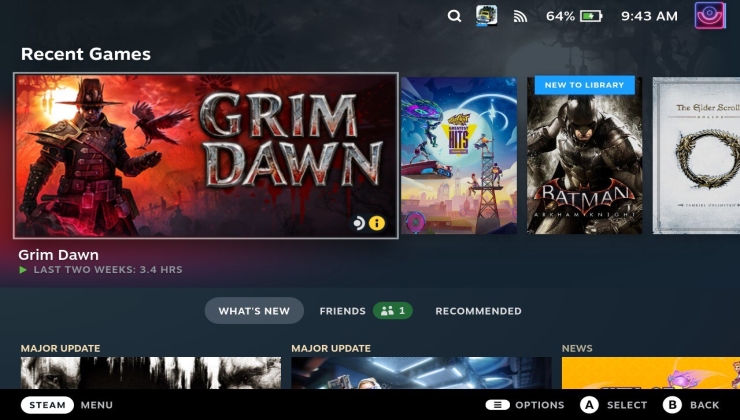
Task: Switch to the Recommended tab
Action: (x=478, y=311)
